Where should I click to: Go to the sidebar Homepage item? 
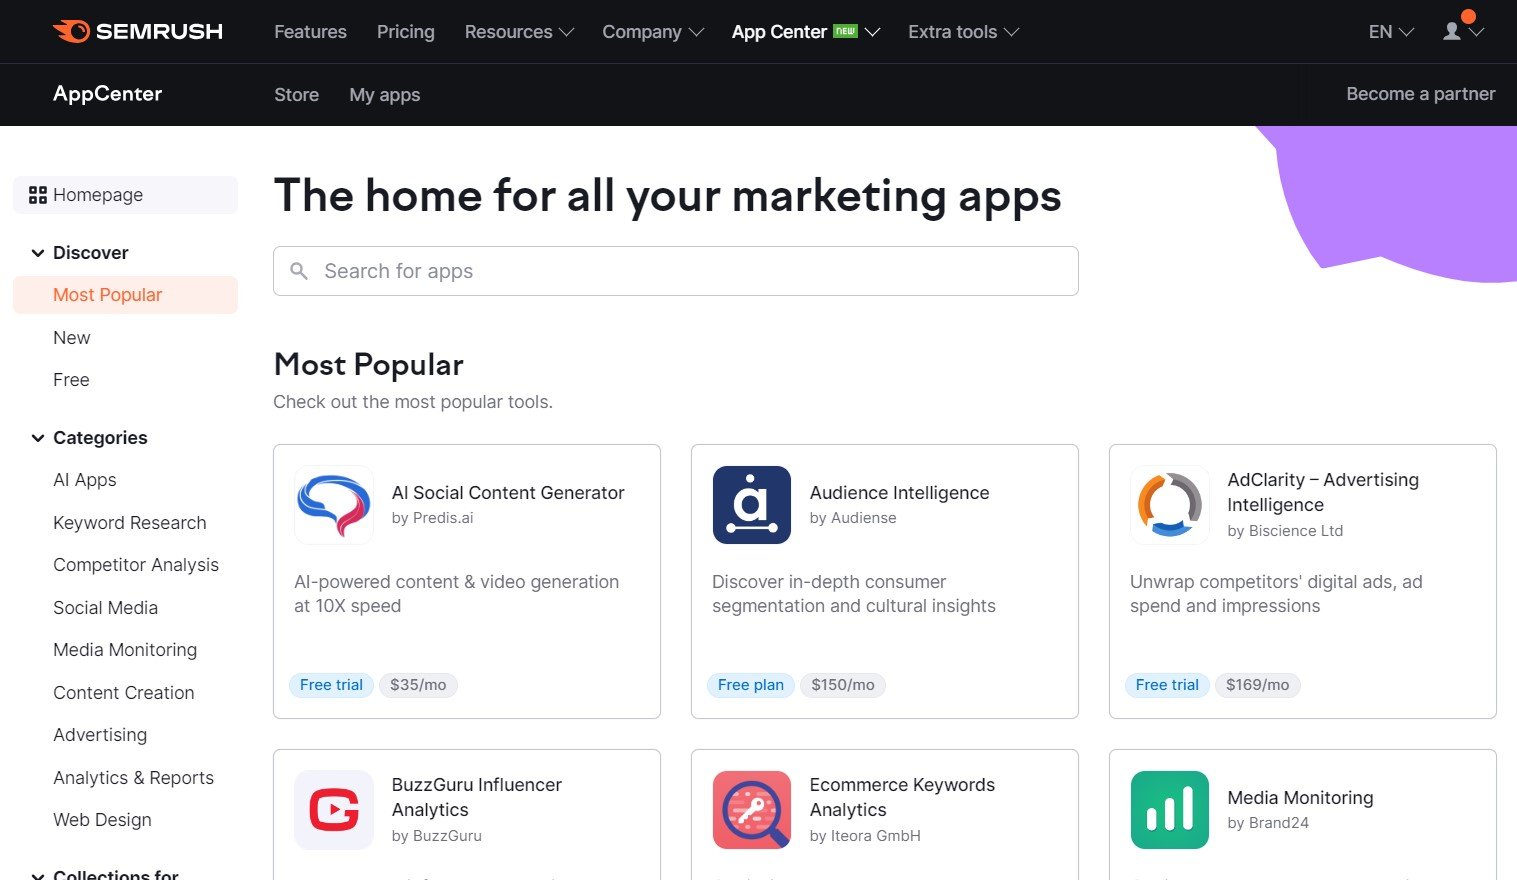pos(98,195)
